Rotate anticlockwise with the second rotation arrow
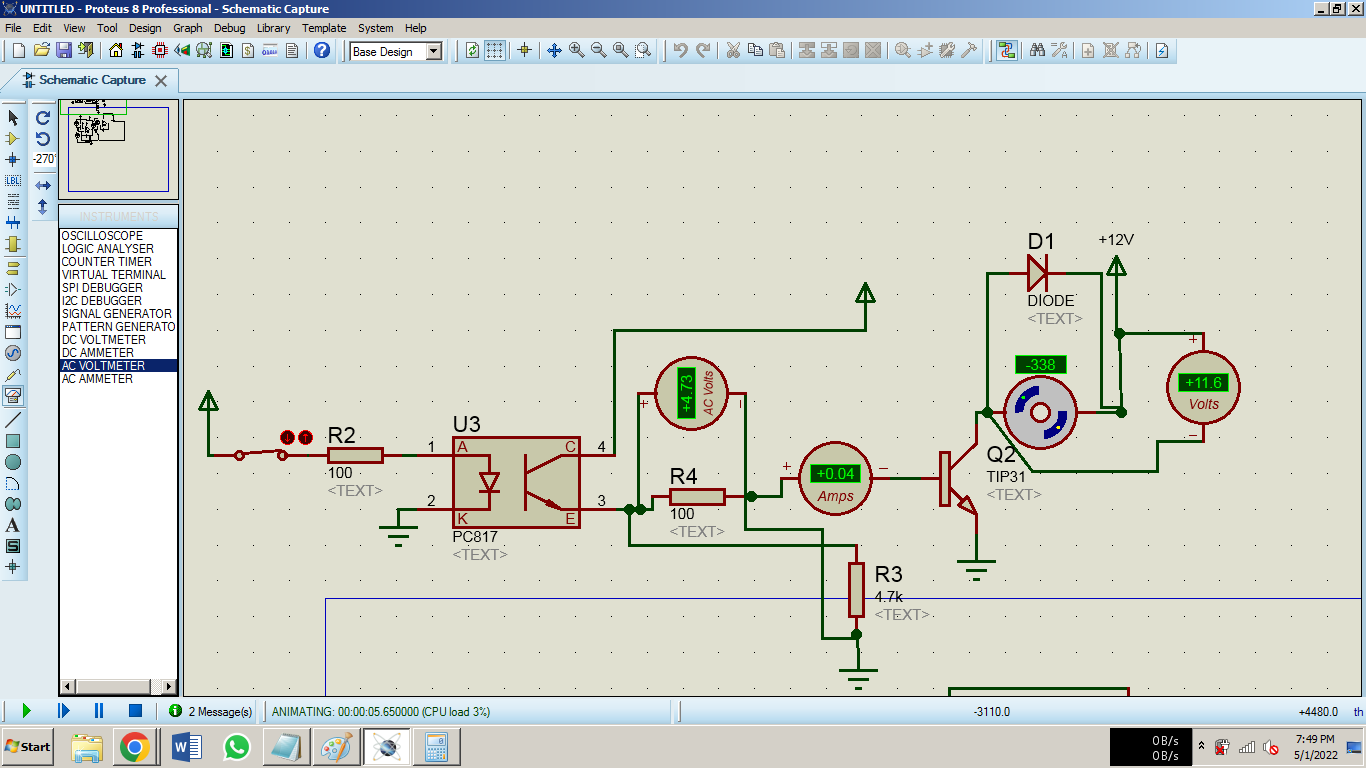Image resolution: width=1366 pixels, height=768 pixels. coord(43,139)
